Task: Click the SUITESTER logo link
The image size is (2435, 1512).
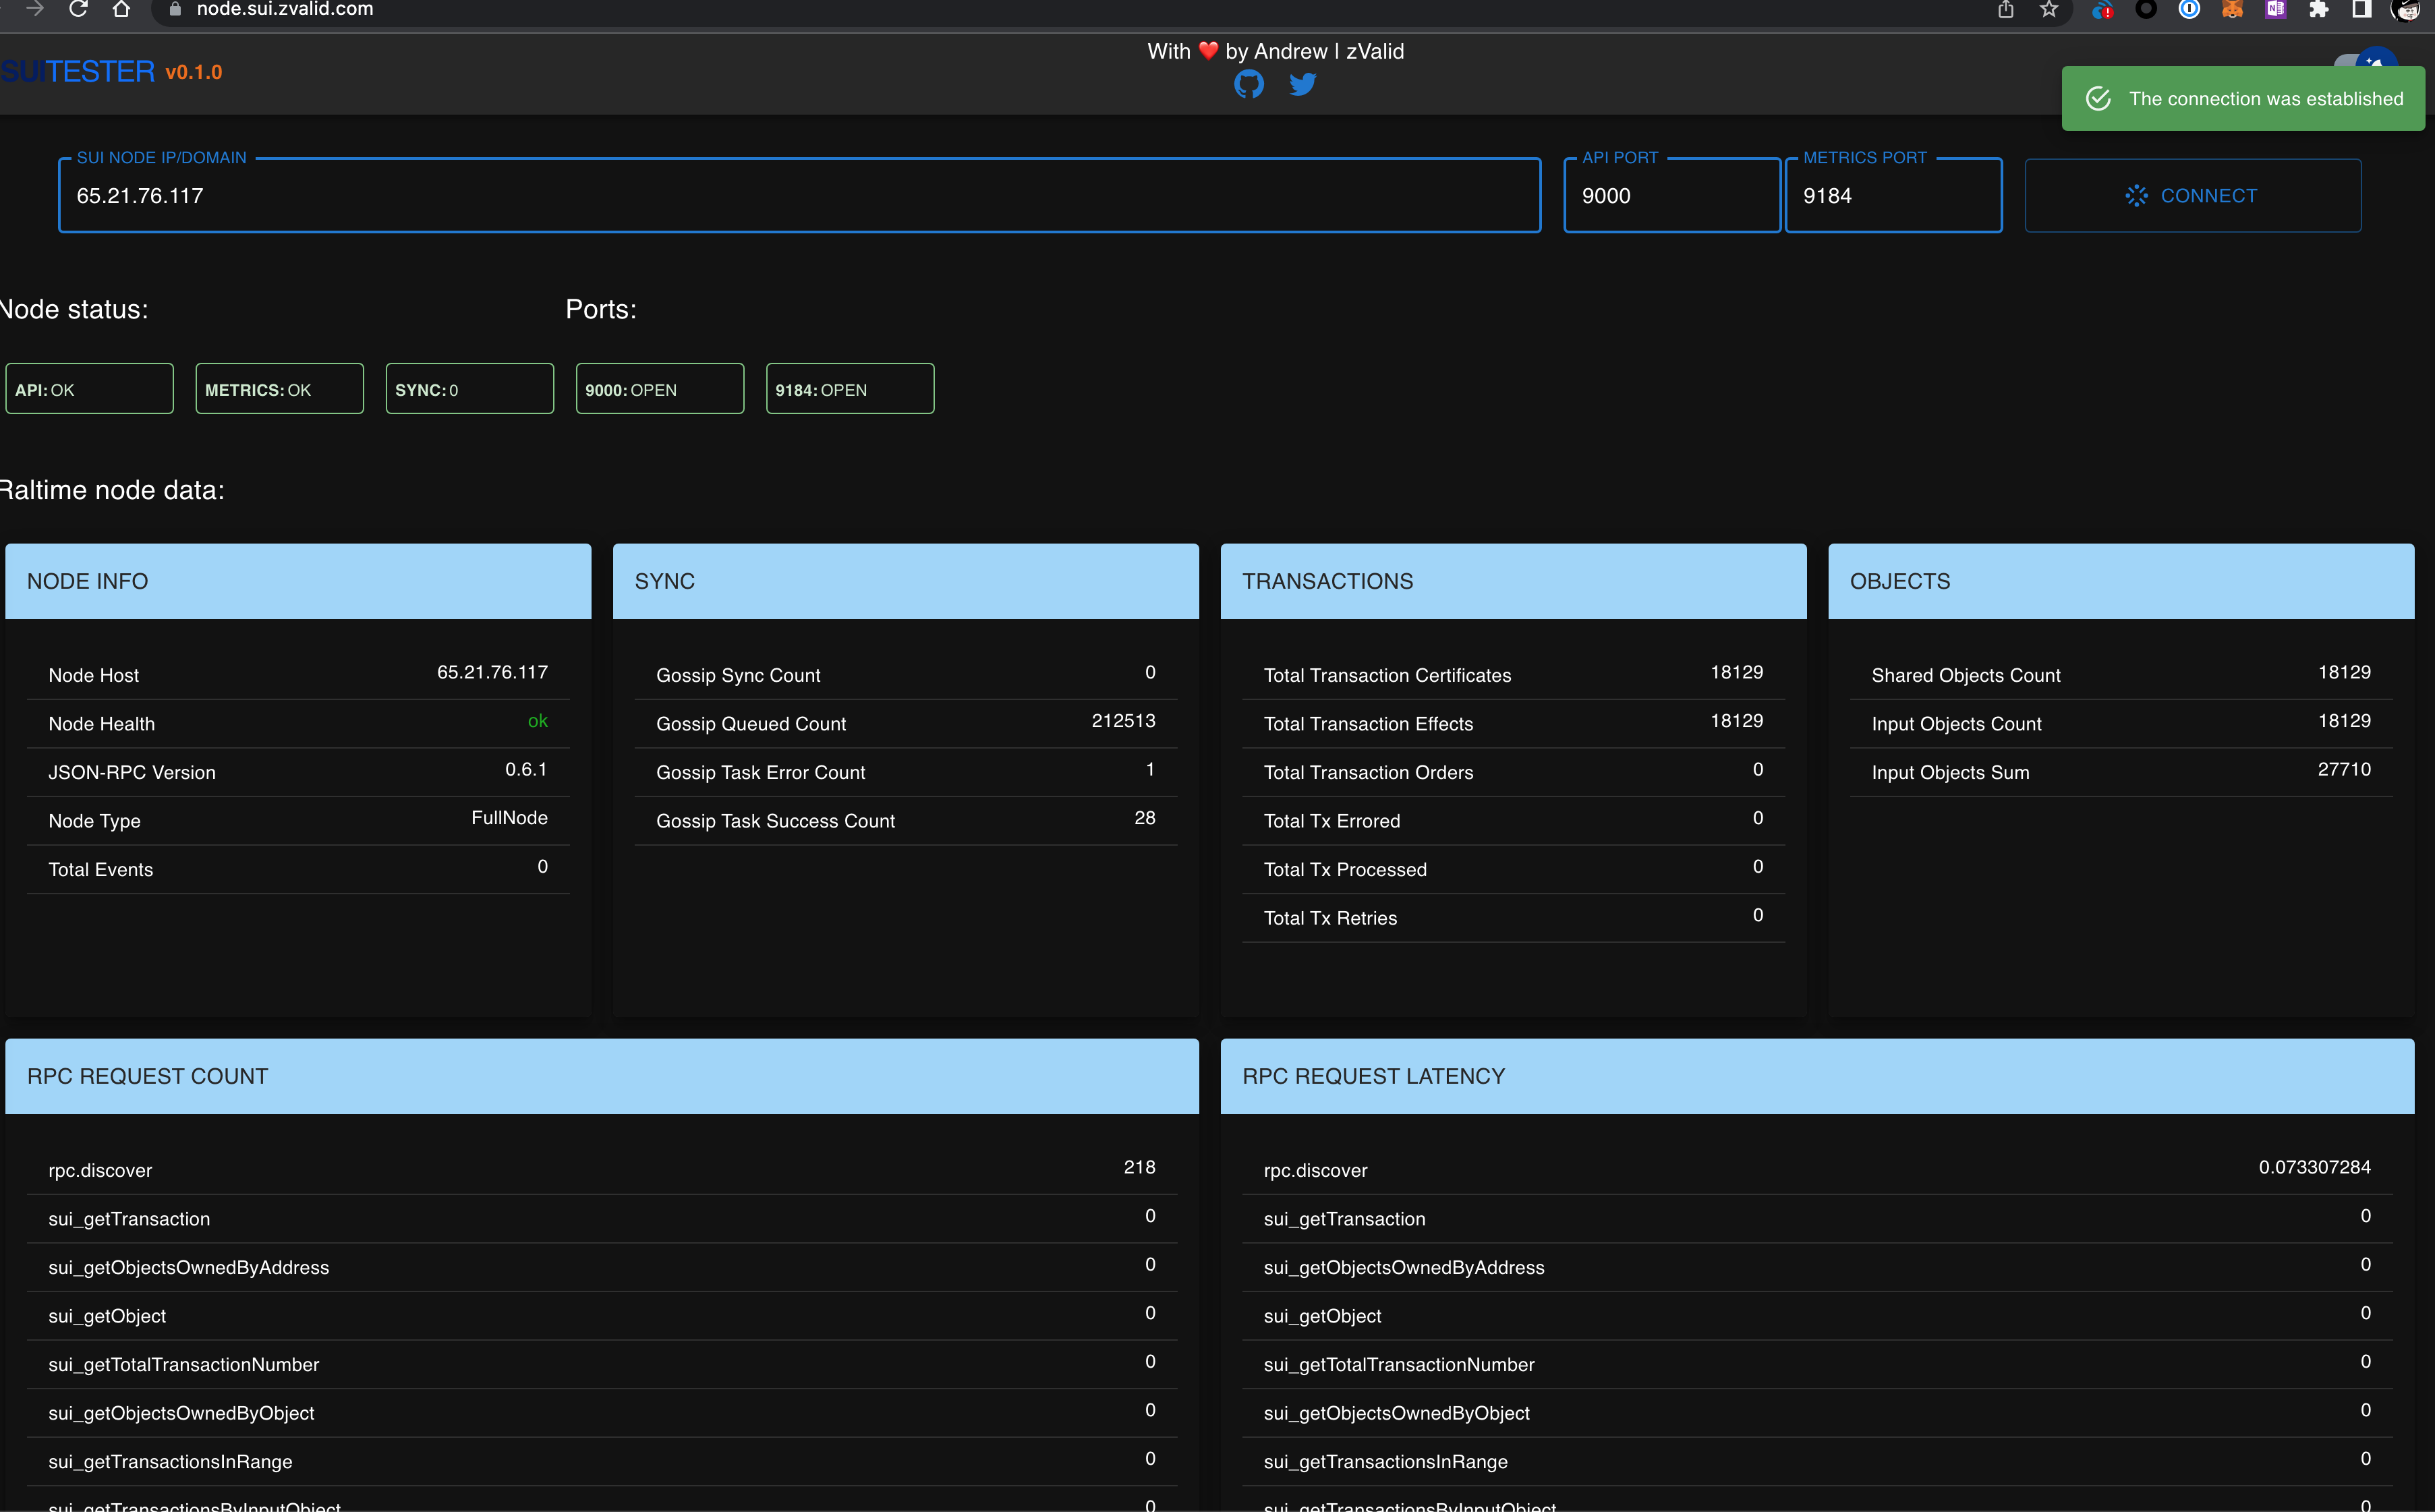Action: pos(78,72)
